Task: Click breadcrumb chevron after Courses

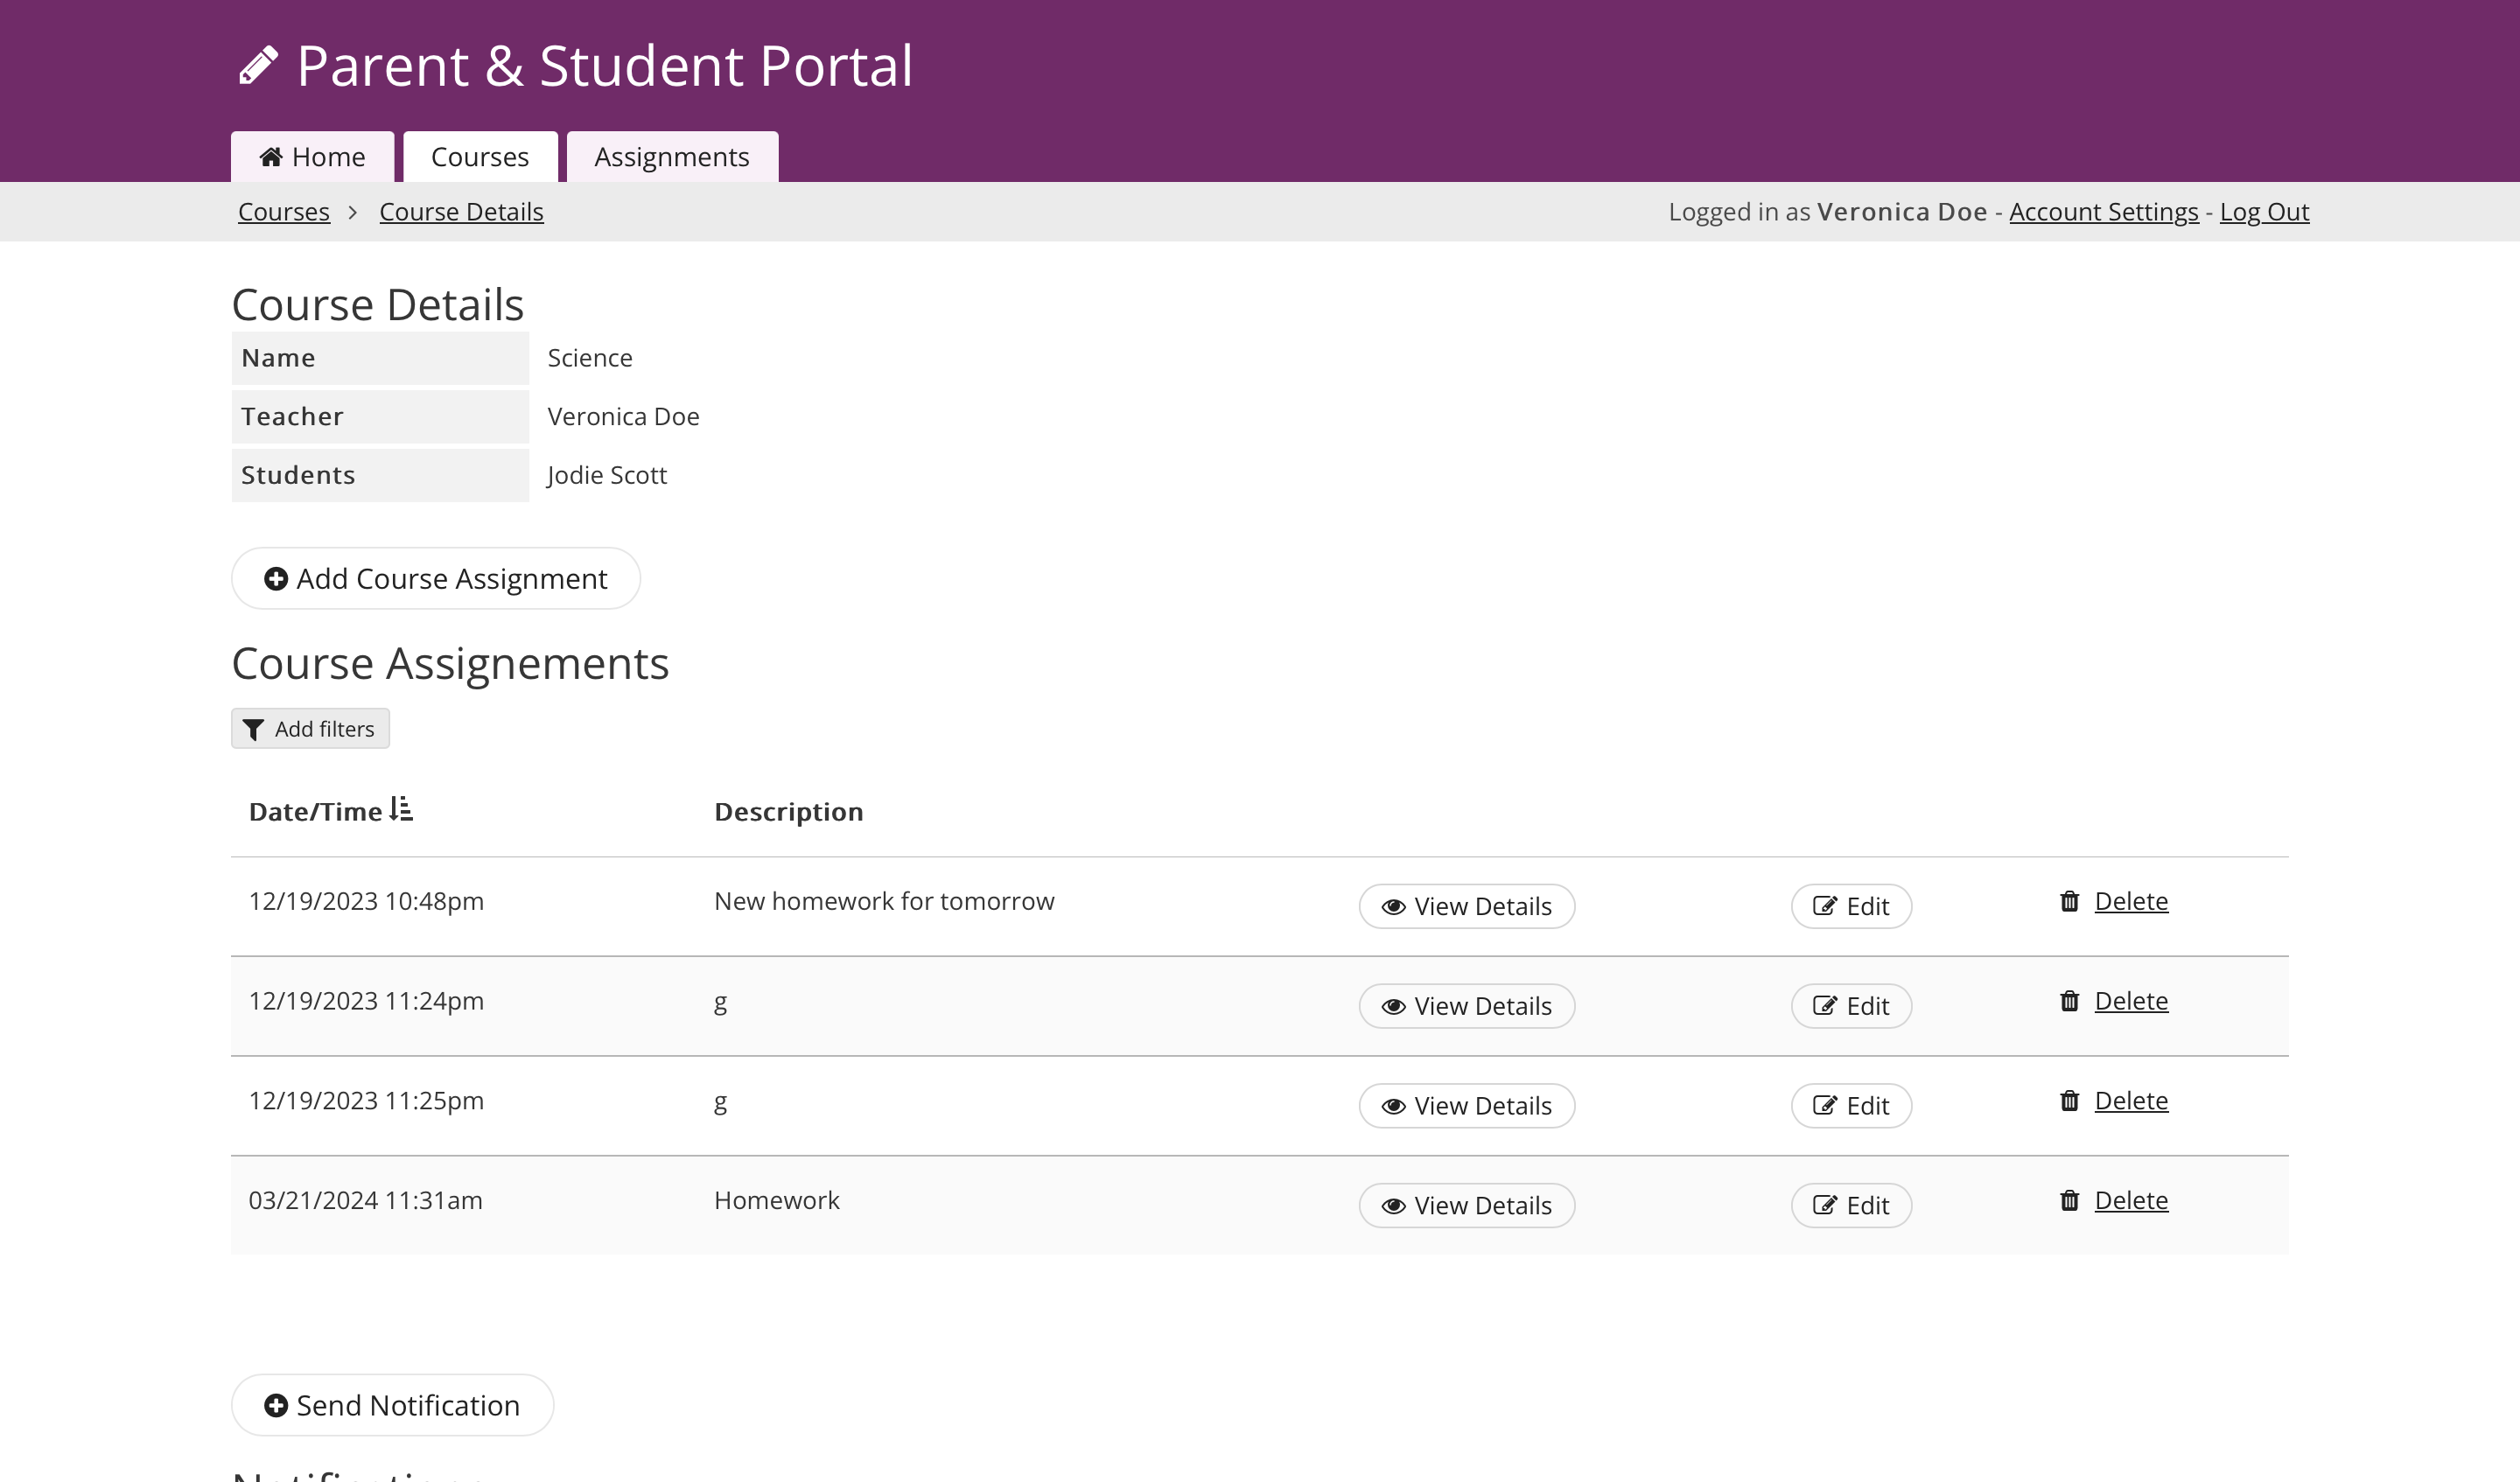Action: (353, 212)
